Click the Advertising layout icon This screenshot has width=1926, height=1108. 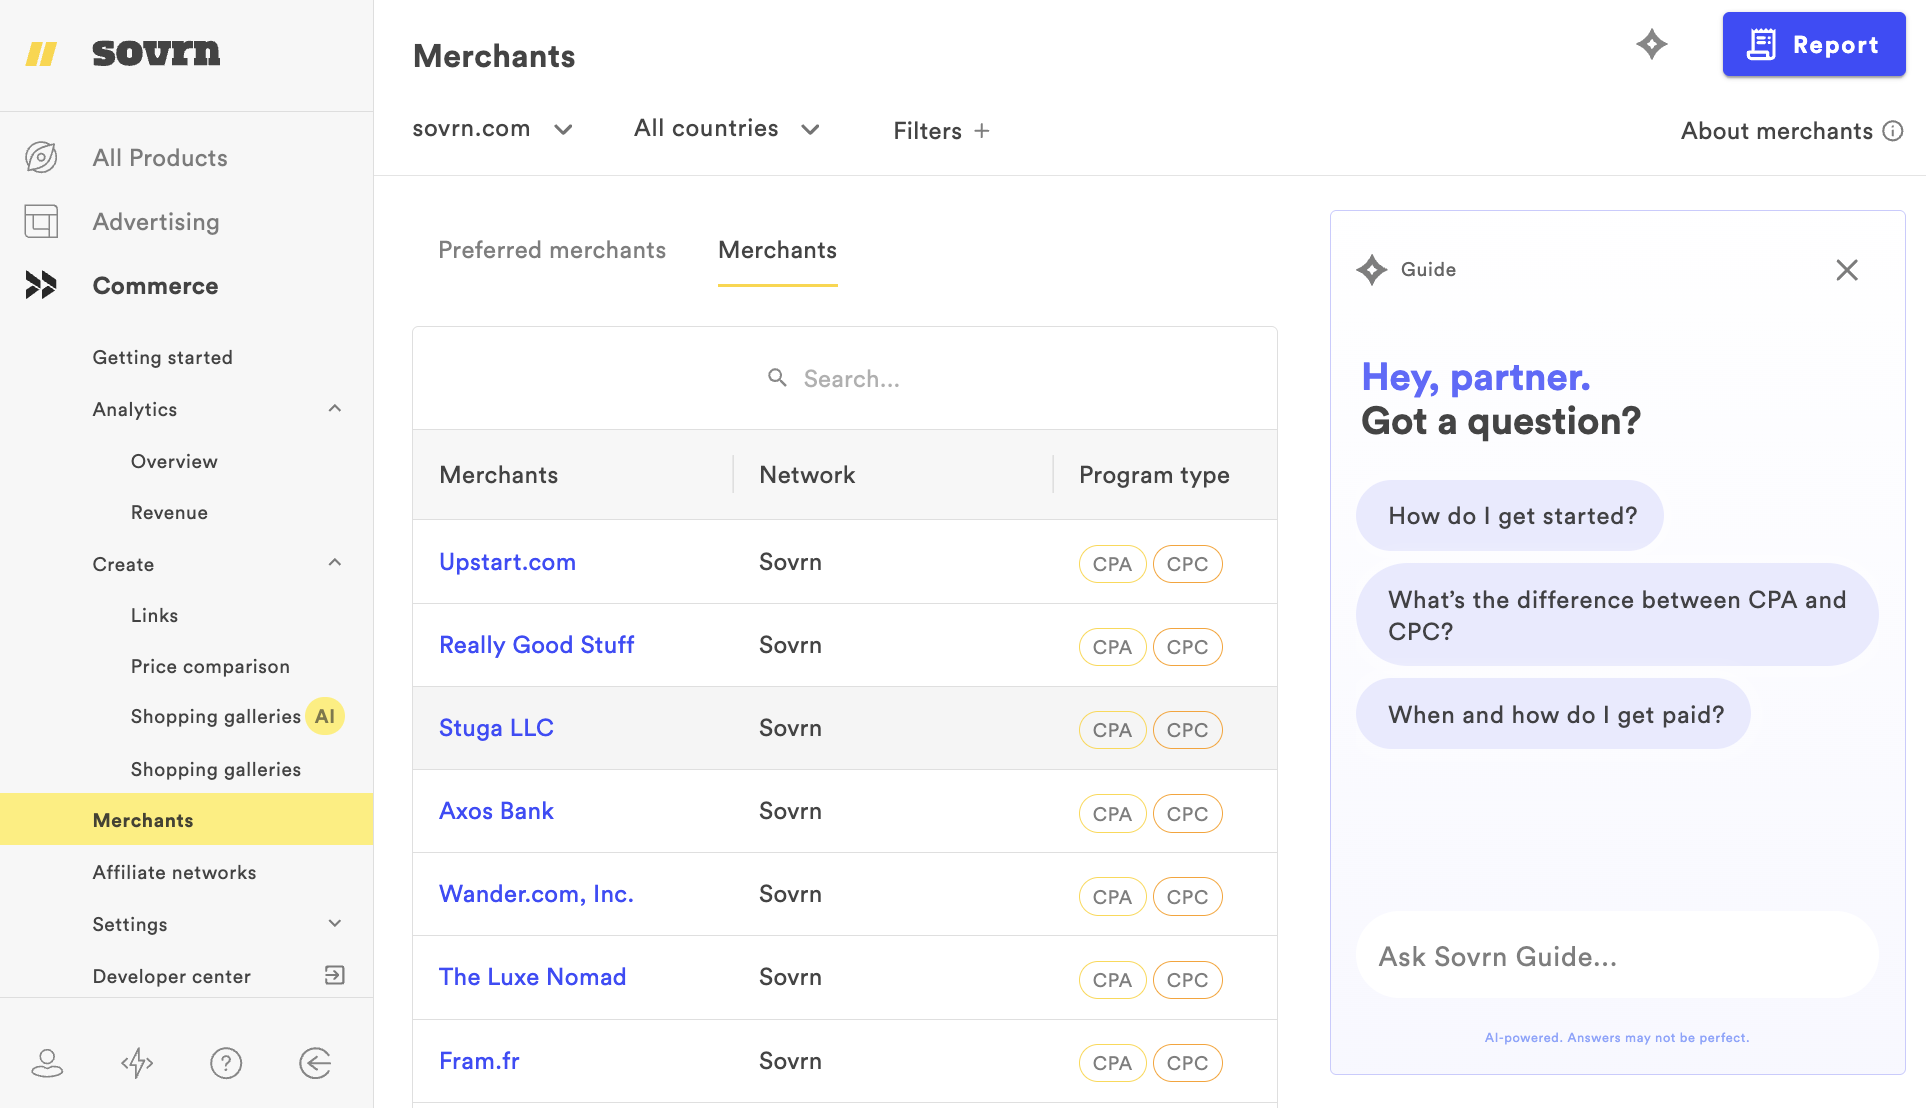(41, 221)
